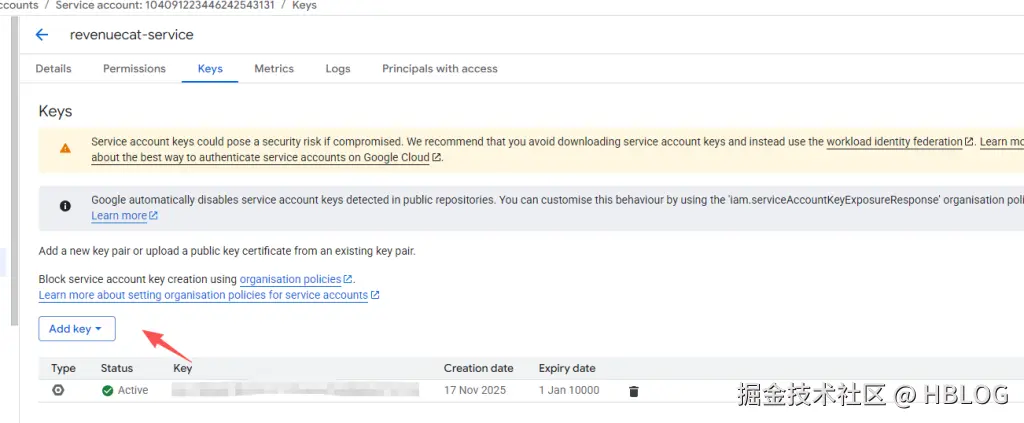Open the Logs tab
Screen dimensions: 1024x423
(x=338, y=69)
